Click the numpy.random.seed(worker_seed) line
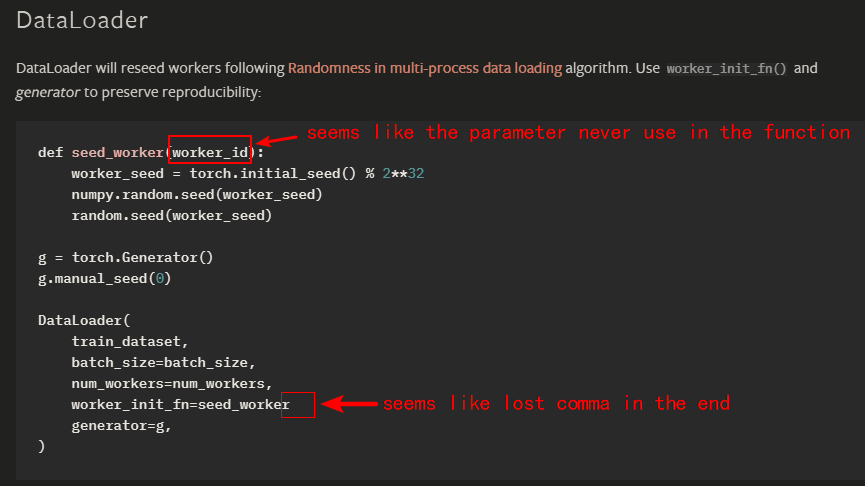The height and width of the screenshot is (486, 865). (x=196, y=195)
